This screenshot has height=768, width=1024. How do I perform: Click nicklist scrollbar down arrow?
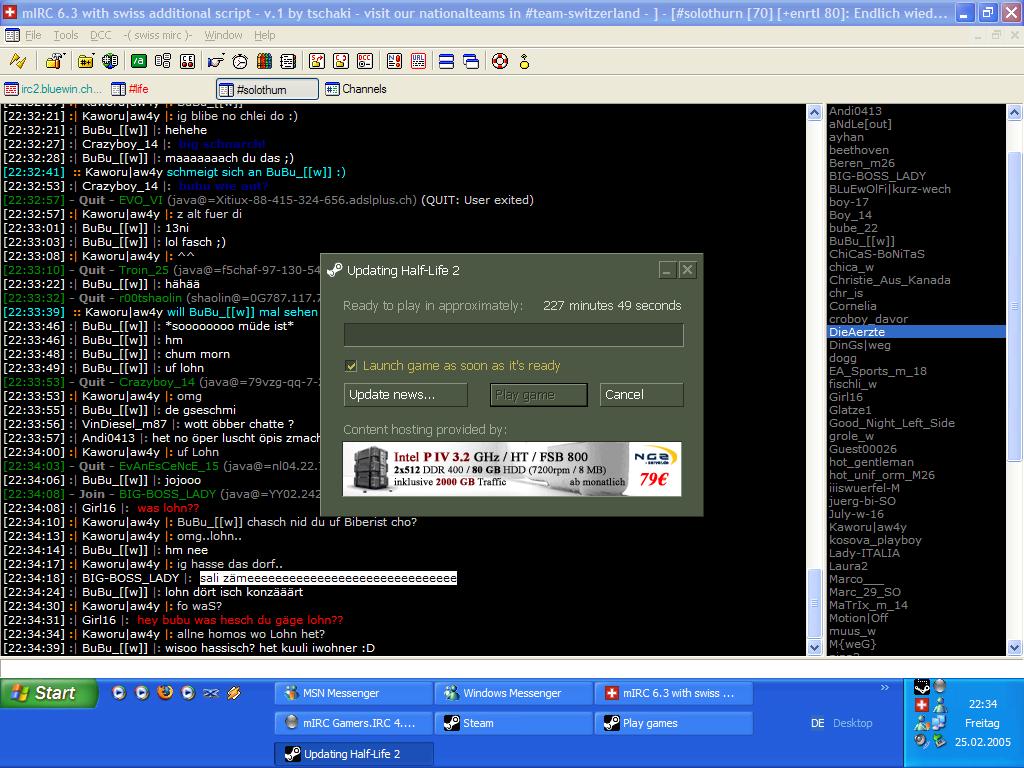1014,648
